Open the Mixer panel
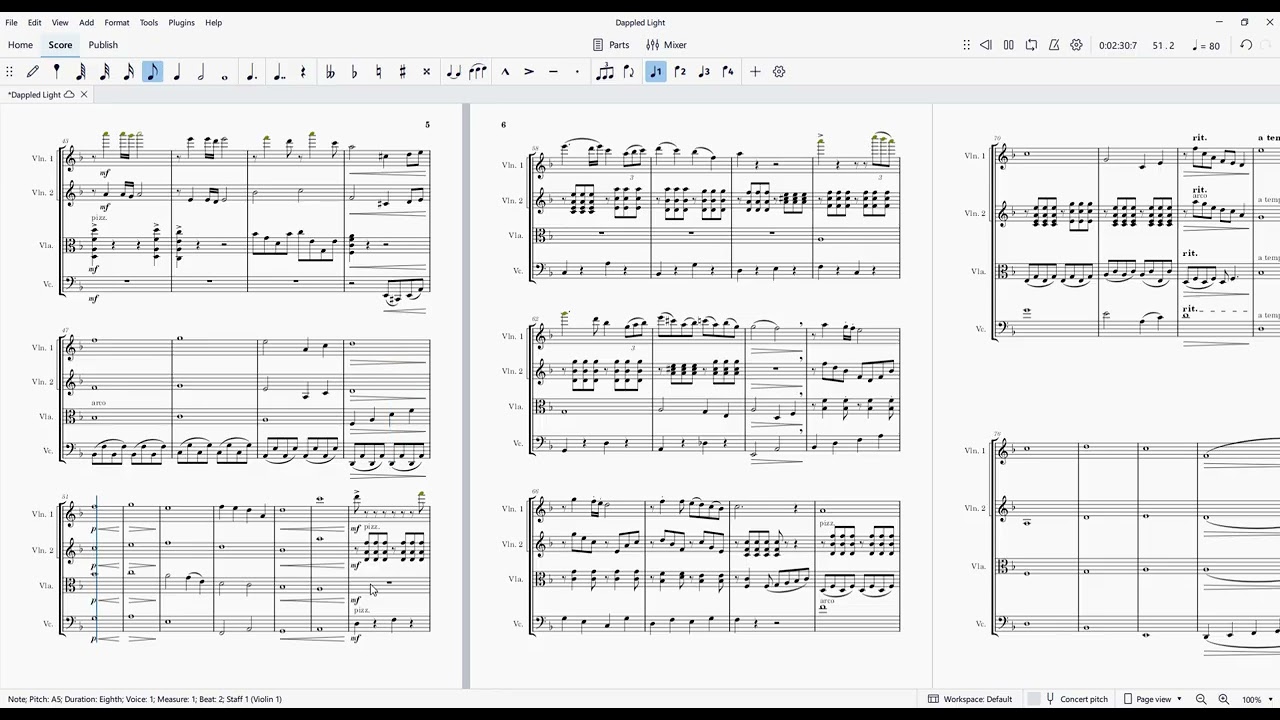This screenshot has height=720, width=1280. tap(666, 45)
